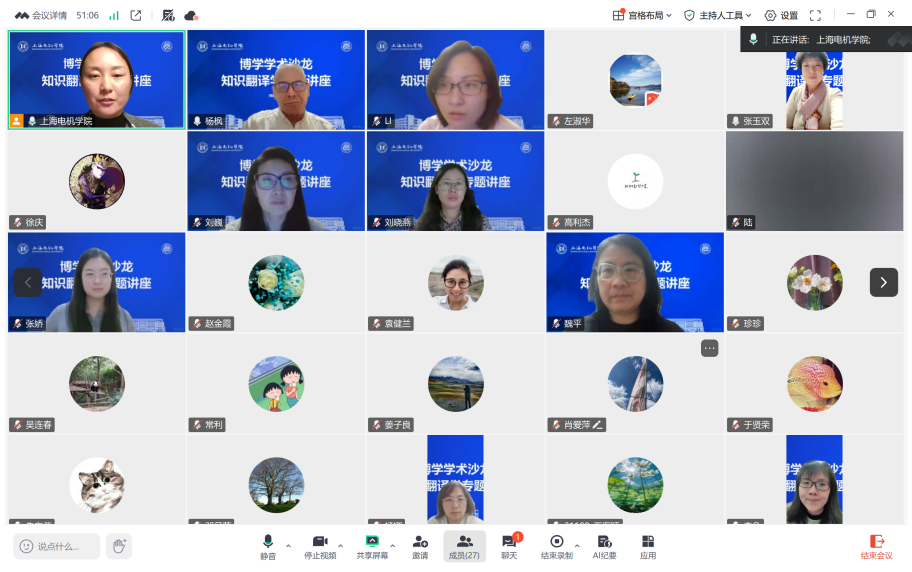Open 设置 settings from the top bar

pos(781,15)
